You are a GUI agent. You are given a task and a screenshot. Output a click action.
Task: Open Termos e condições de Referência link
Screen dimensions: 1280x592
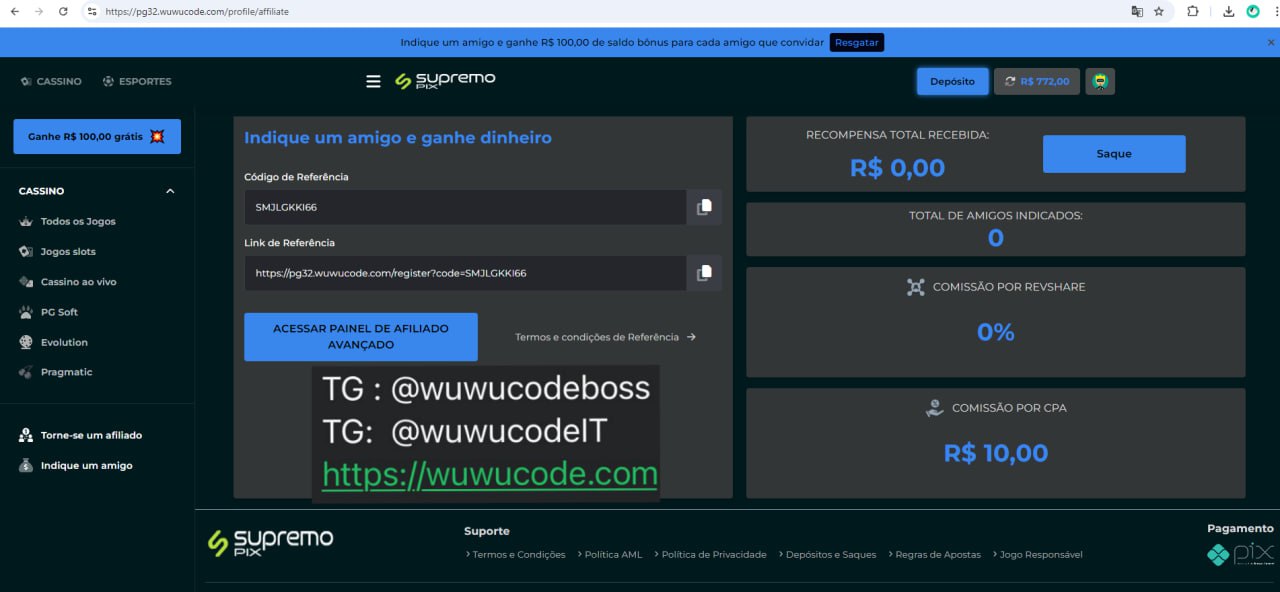605,337
